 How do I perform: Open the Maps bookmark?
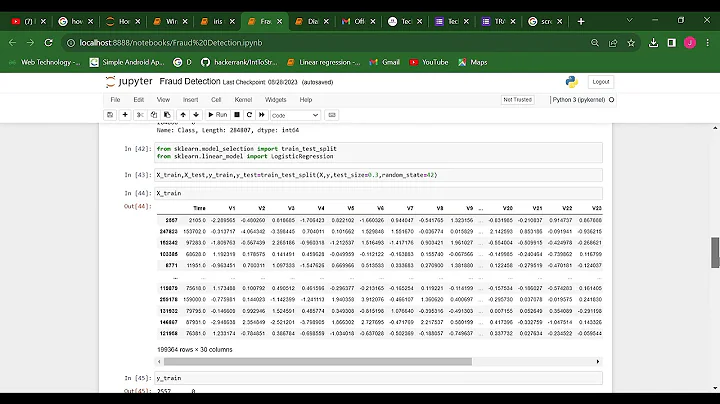point(472,62)
